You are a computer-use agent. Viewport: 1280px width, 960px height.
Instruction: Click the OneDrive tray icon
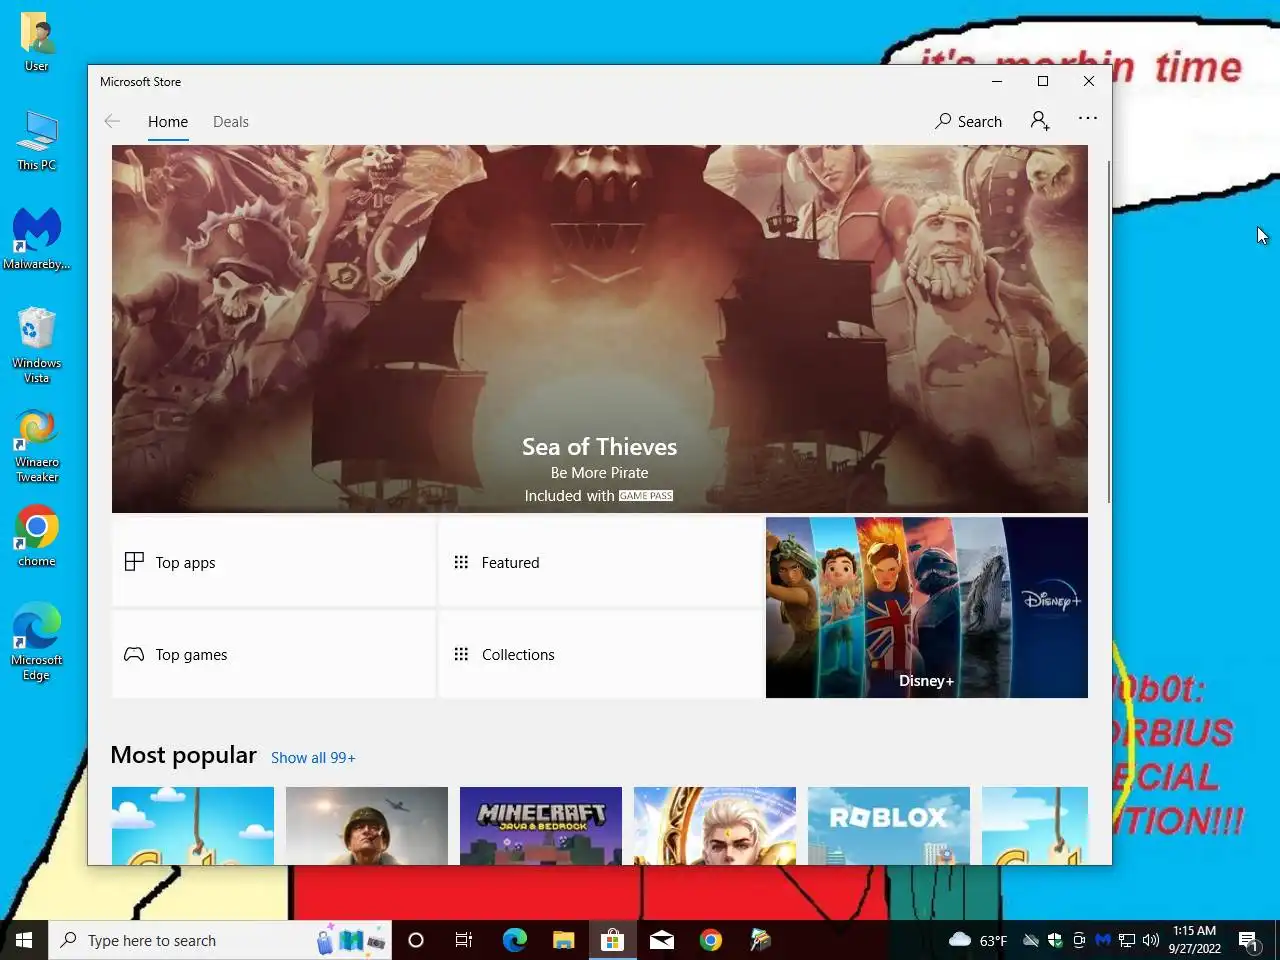pos(1031,940)
